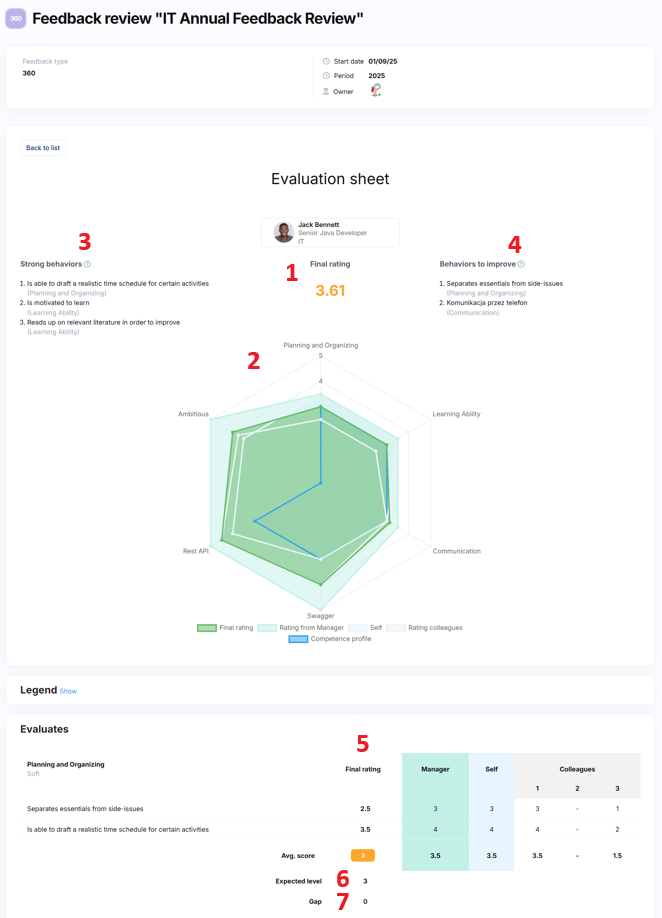Viewport: 662px width, 918px height.
Task: Toggle Rating from Manager legend entry
Action: pos(302,628)
